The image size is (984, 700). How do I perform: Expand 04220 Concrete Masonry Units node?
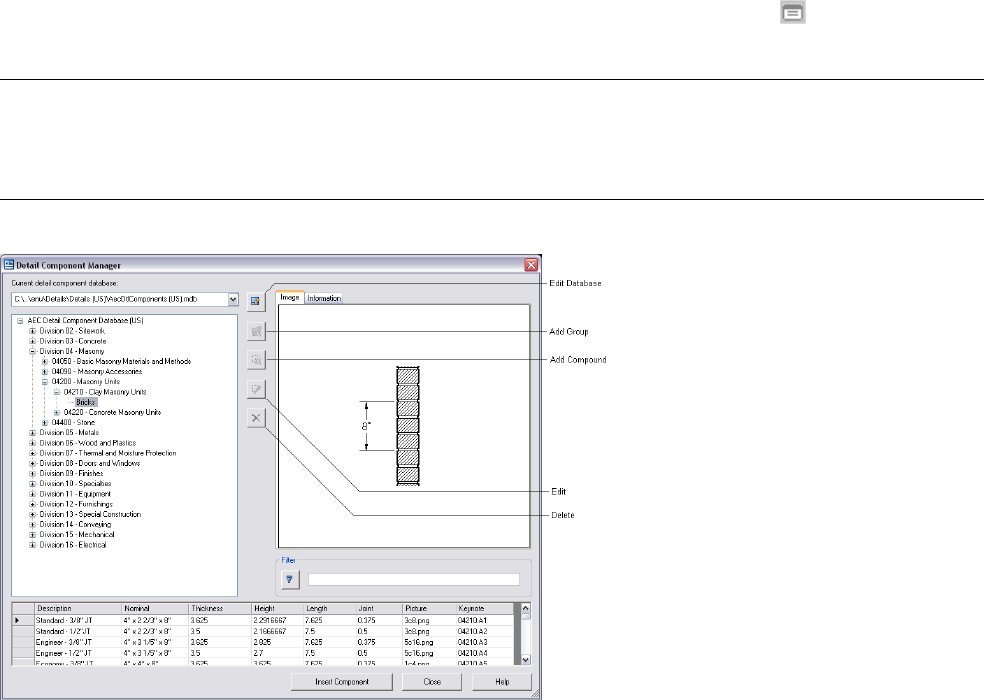[56, 412]
